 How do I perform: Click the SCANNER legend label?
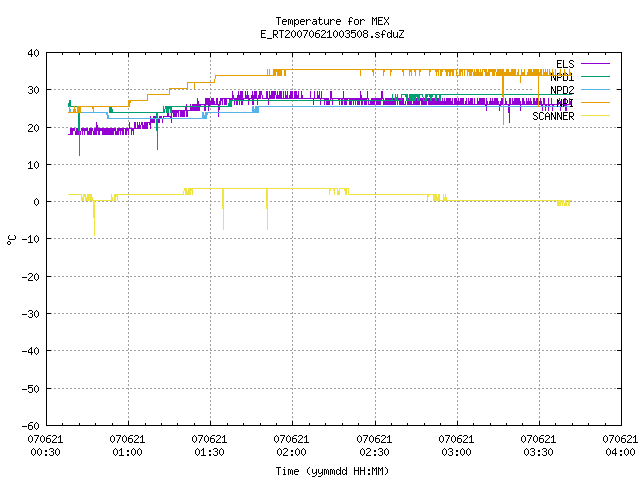tap(553, 116)
